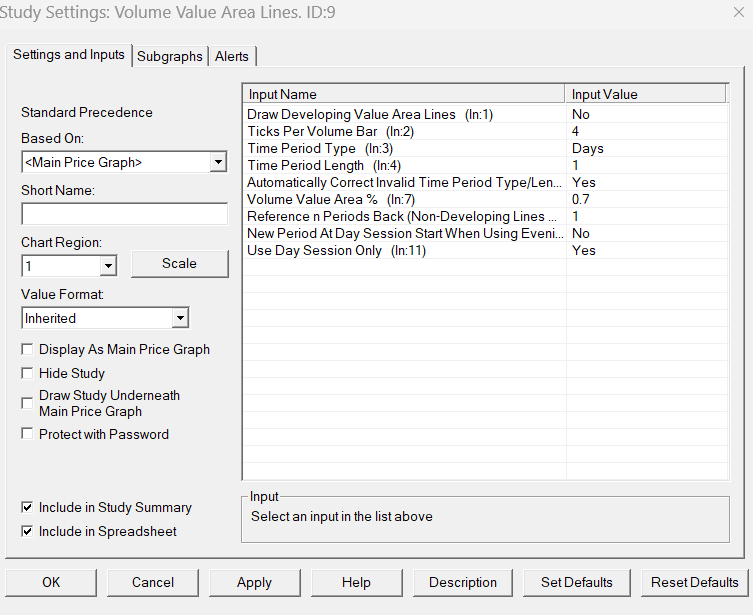Uncheck Include in Spreadsheet checkbox

27,531
